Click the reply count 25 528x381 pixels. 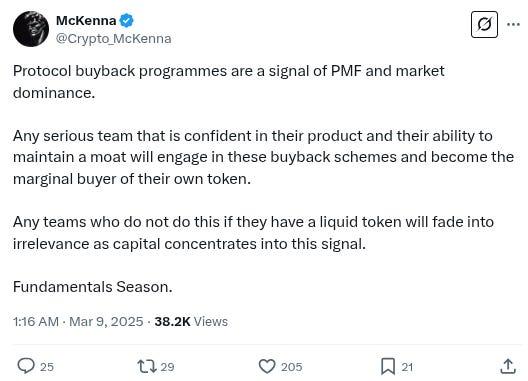pyautogui.click(x=47, y=367)
